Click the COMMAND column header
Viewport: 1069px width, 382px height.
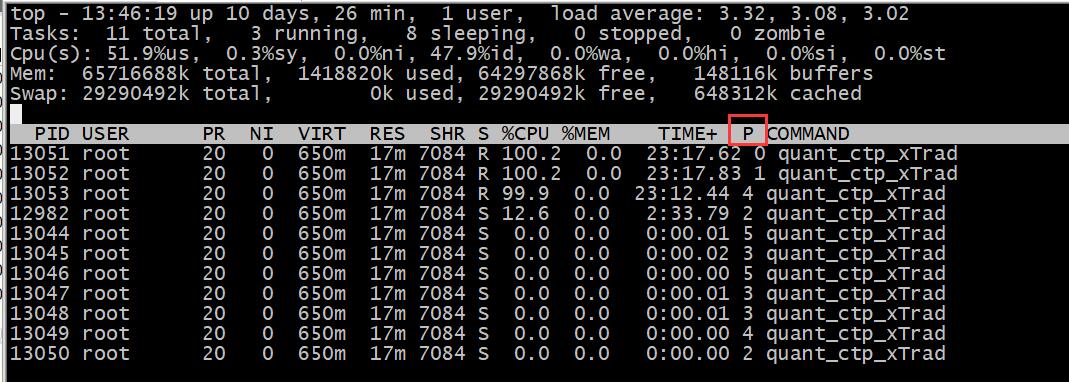(x=809, y=134)
